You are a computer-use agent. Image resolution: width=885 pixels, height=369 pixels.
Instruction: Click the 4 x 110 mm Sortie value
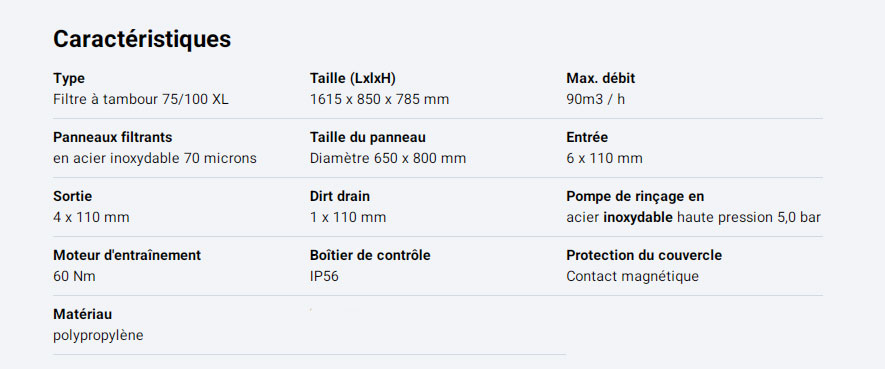[x=91, y=217]
